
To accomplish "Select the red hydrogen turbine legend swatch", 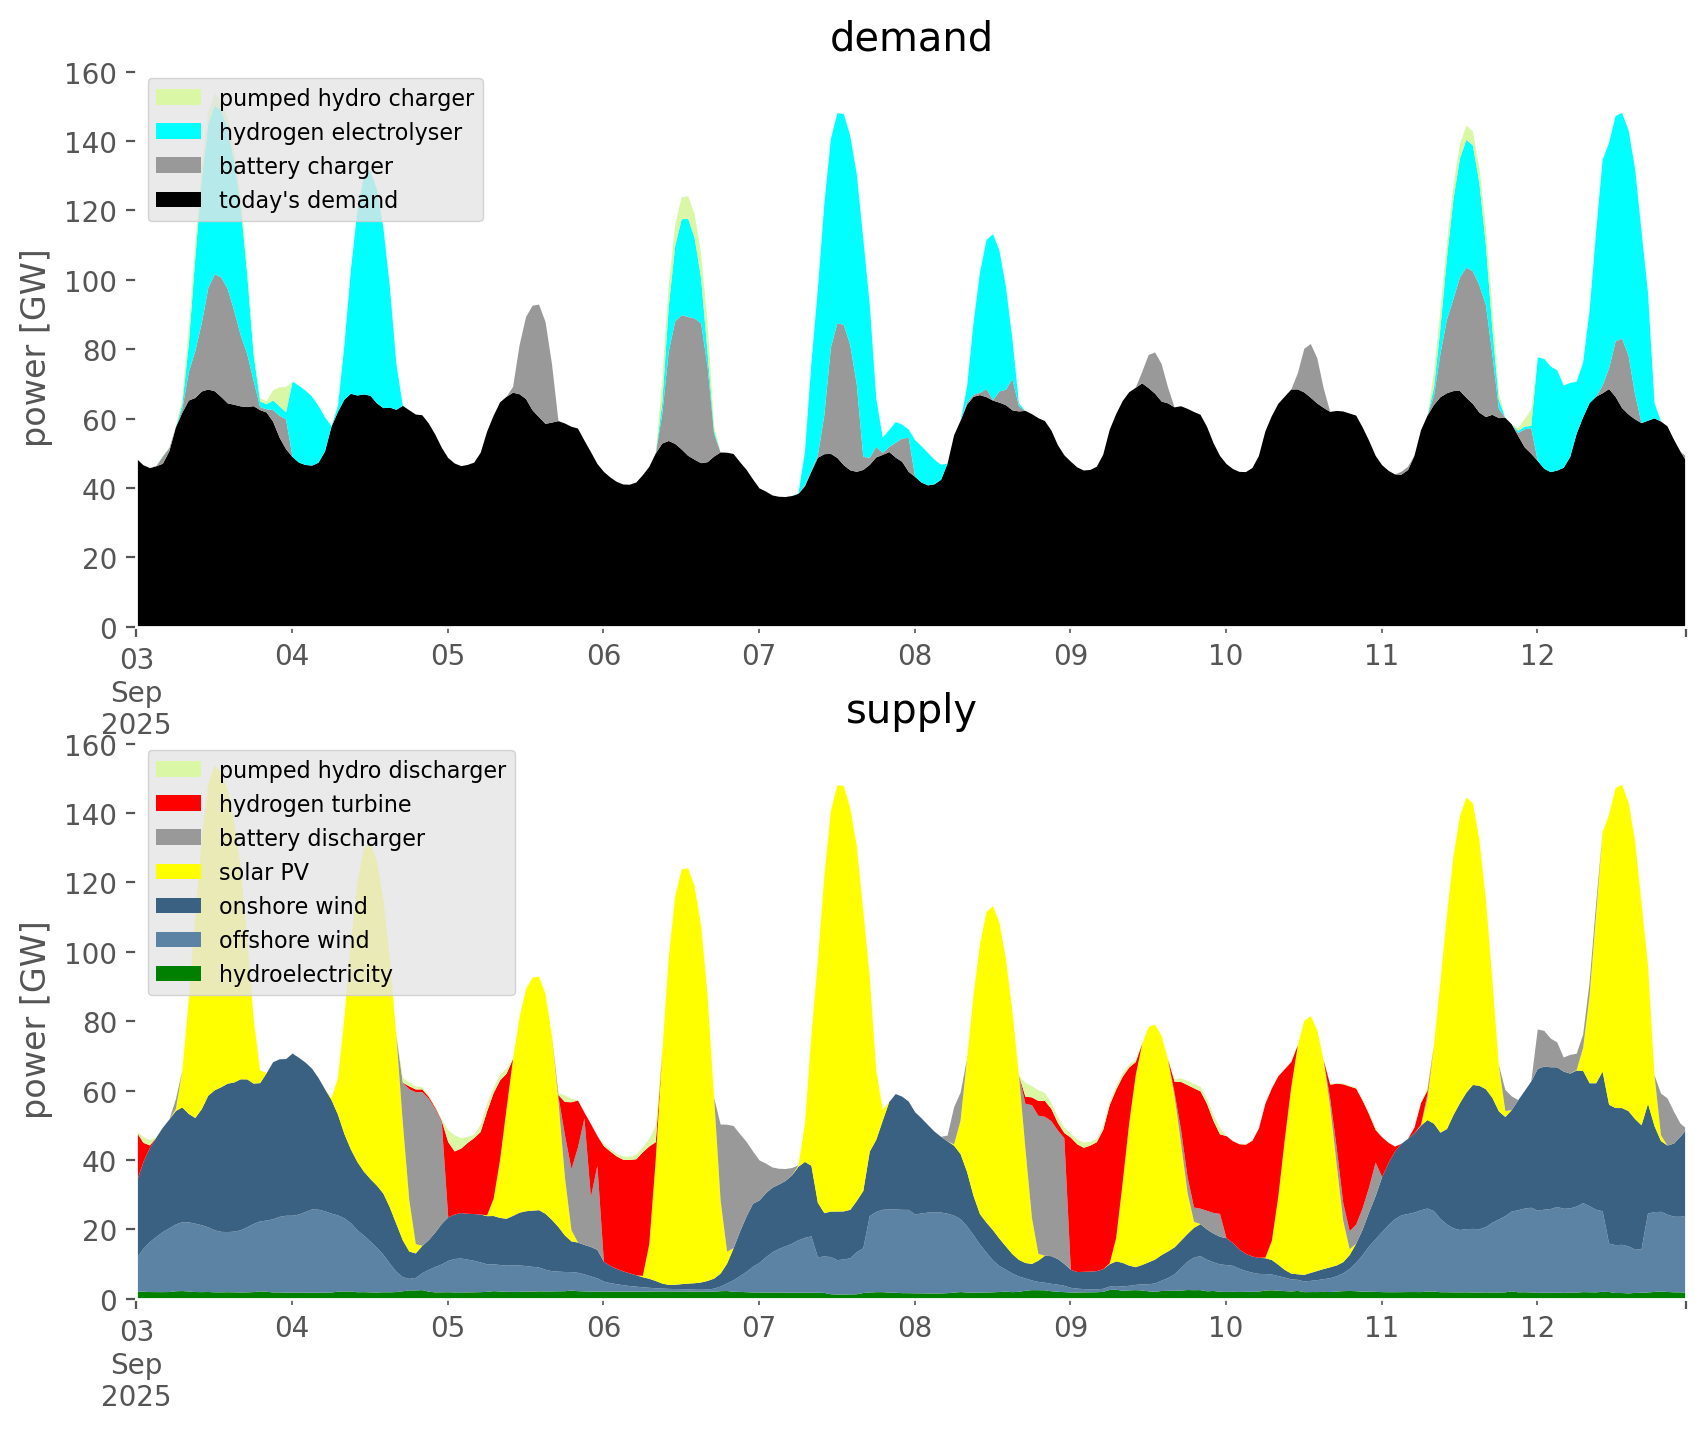I will [180, 804].
